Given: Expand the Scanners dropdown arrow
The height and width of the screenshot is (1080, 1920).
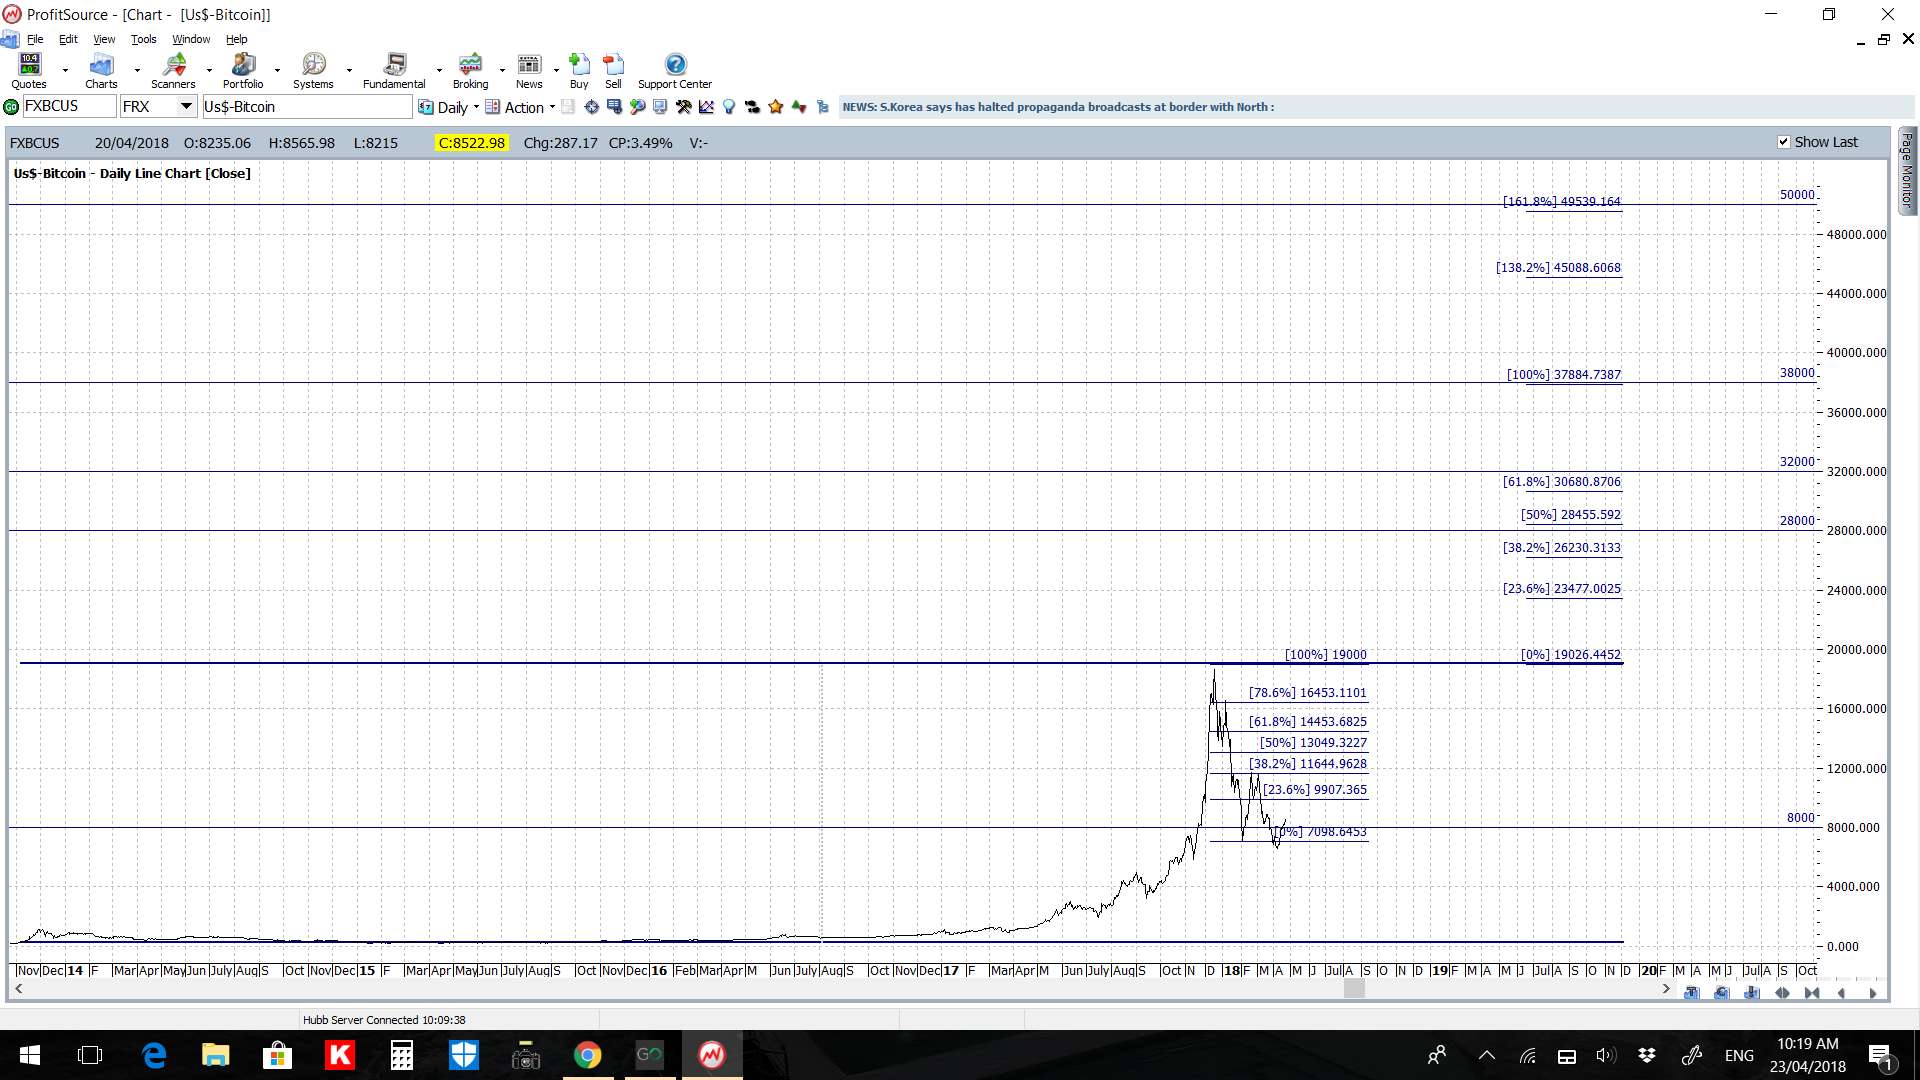Looking at the screenshot, I should point(209,70).
